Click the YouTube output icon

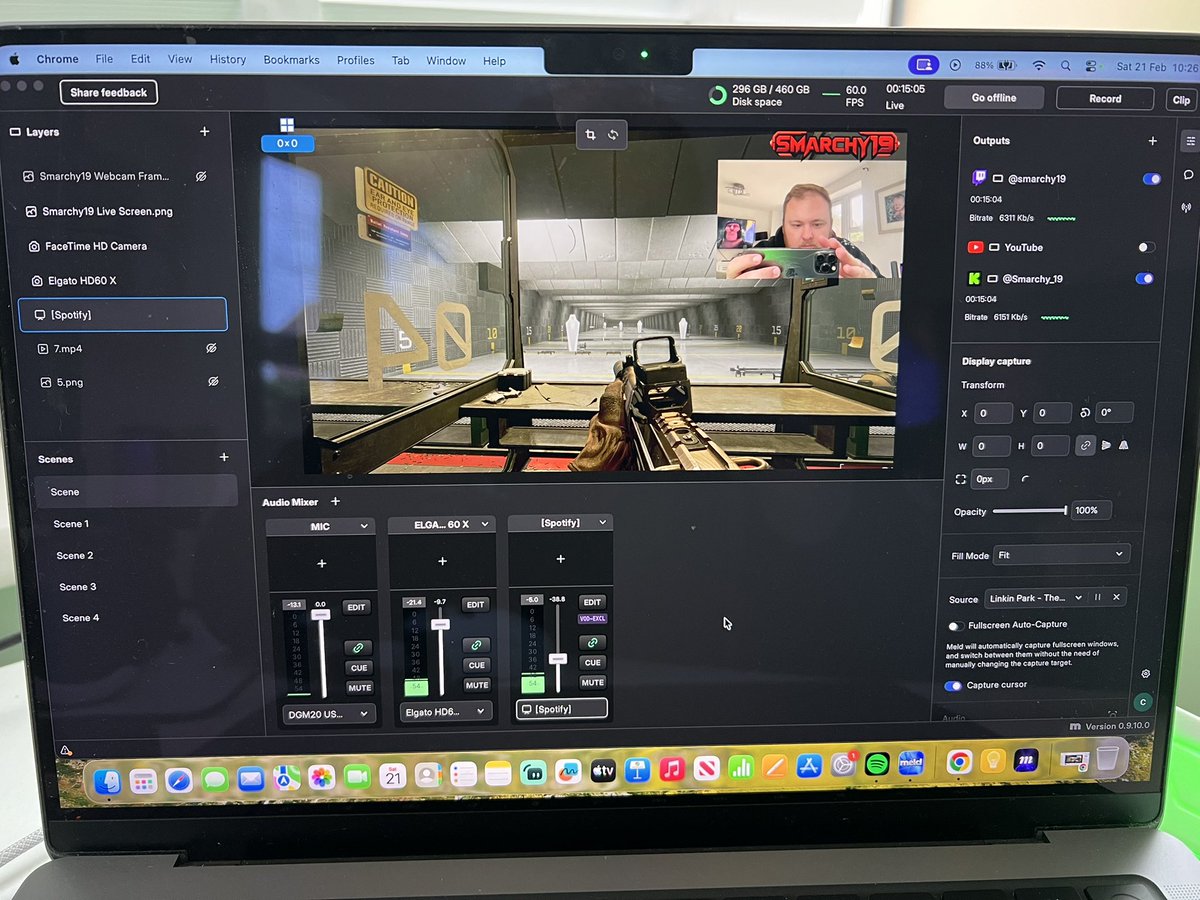coord(976,247)
